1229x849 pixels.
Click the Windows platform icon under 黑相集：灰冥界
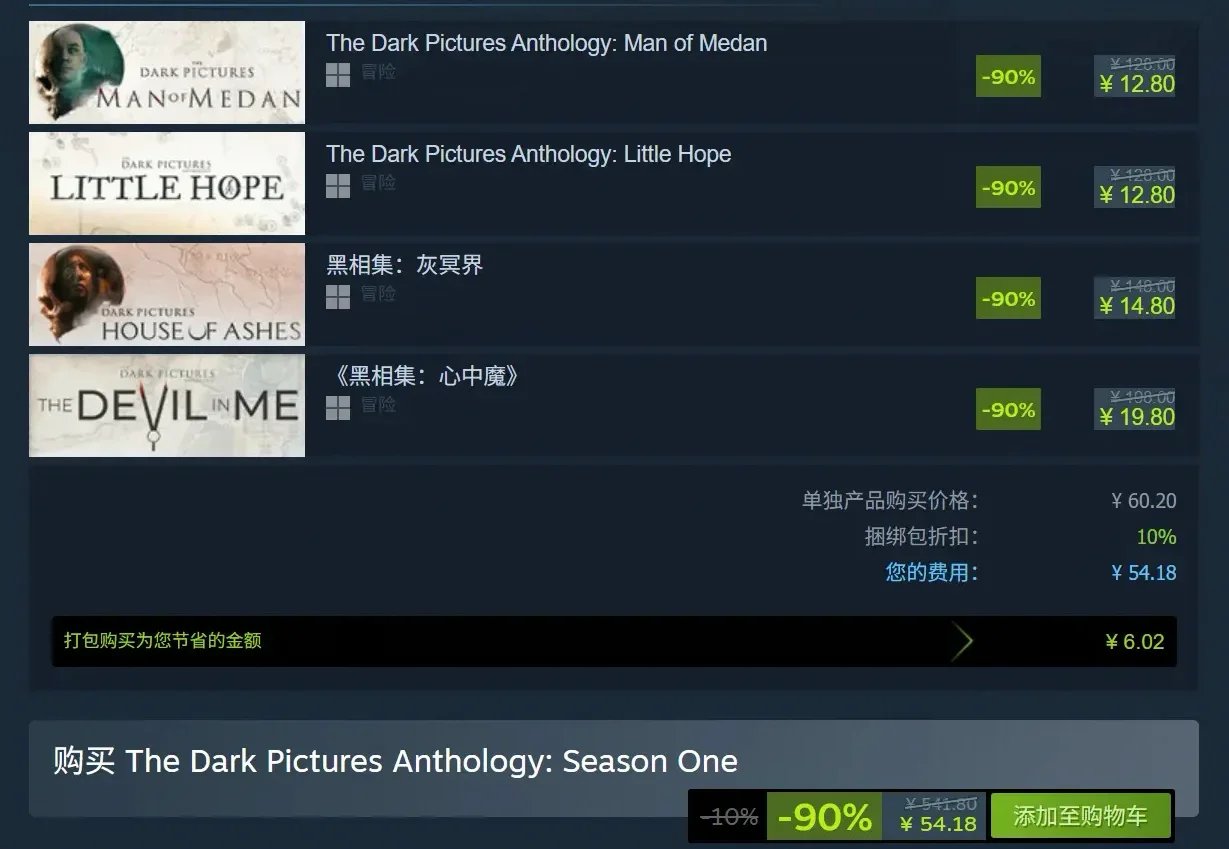click(338, 297)
